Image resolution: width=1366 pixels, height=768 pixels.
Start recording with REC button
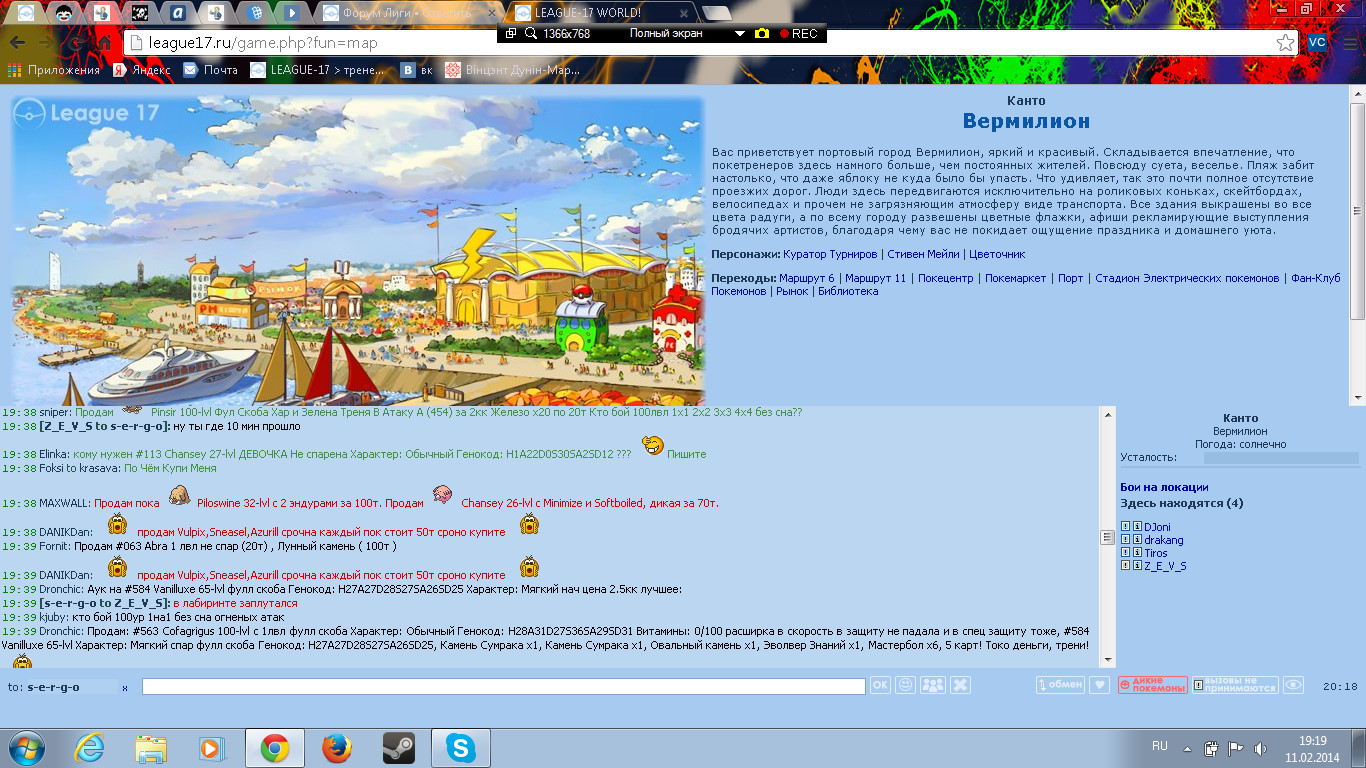pos(798,33)
